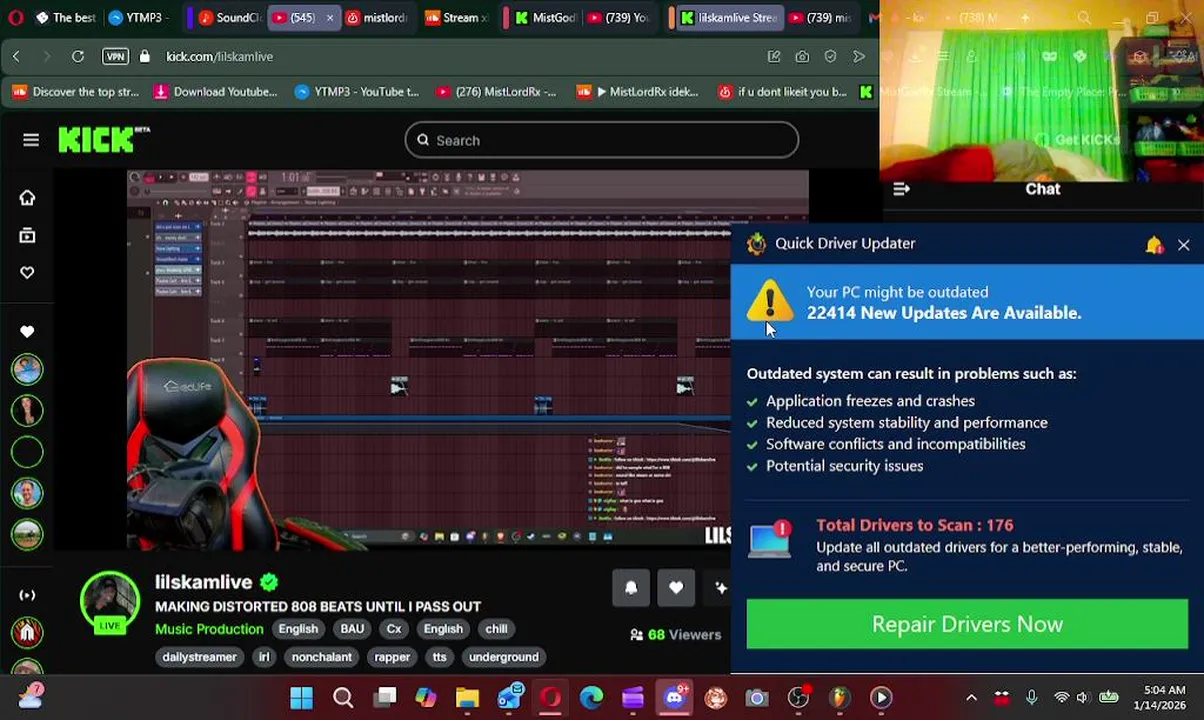The image size is (1204, 720).
Task: Select the Cx tag
Action: pyautogui.click(x=394, y=629)
